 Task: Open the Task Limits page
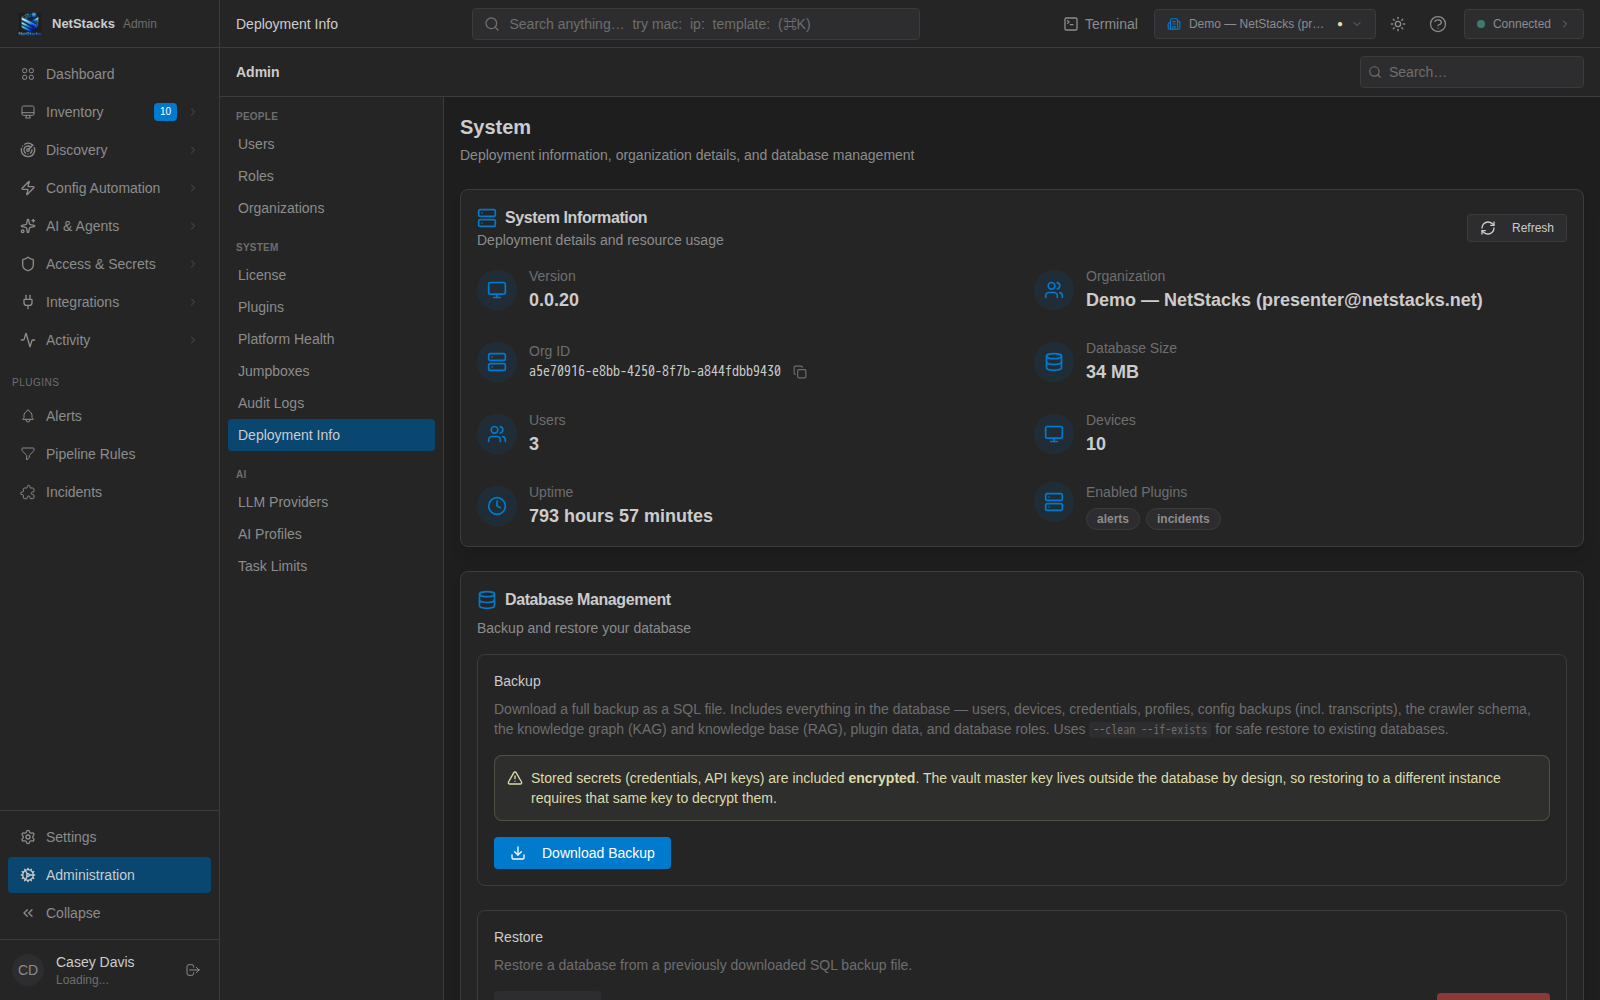[x=331, y=566]
